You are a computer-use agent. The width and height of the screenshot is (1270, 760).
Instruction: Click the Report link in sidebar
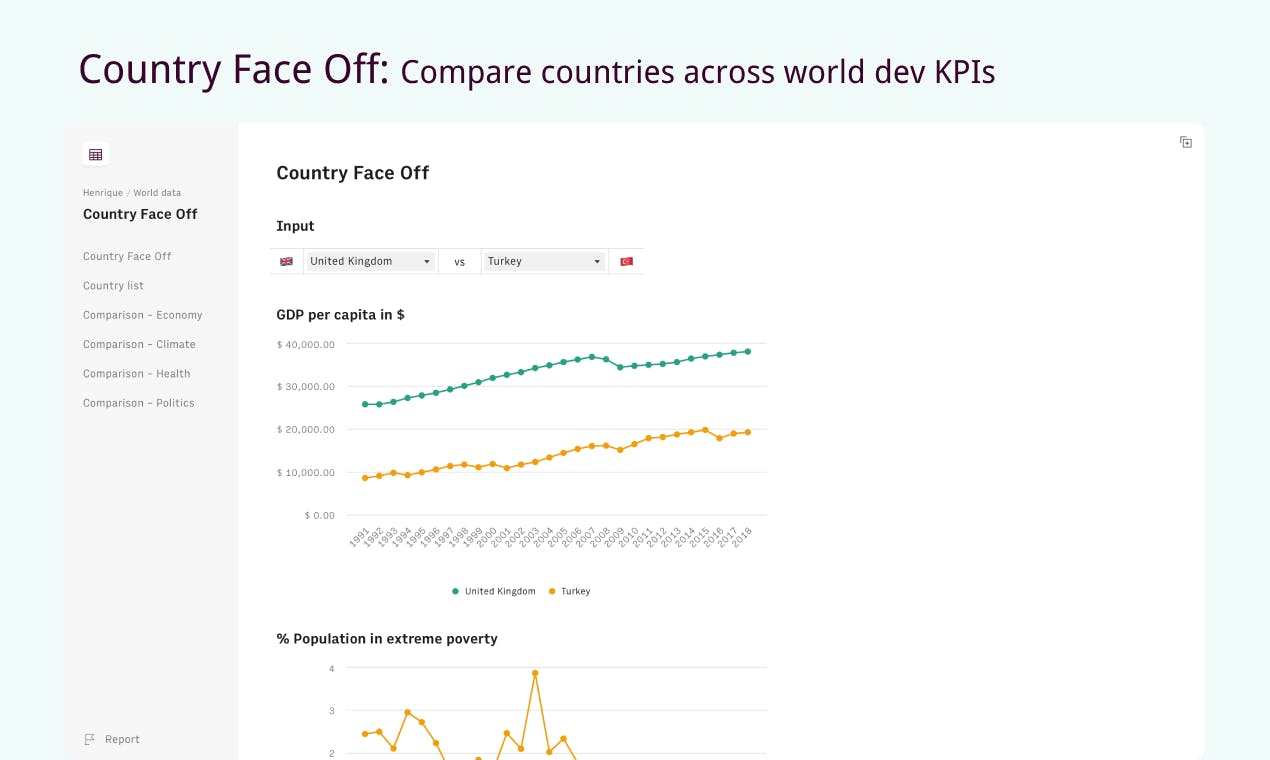click(x=122, y=739)
